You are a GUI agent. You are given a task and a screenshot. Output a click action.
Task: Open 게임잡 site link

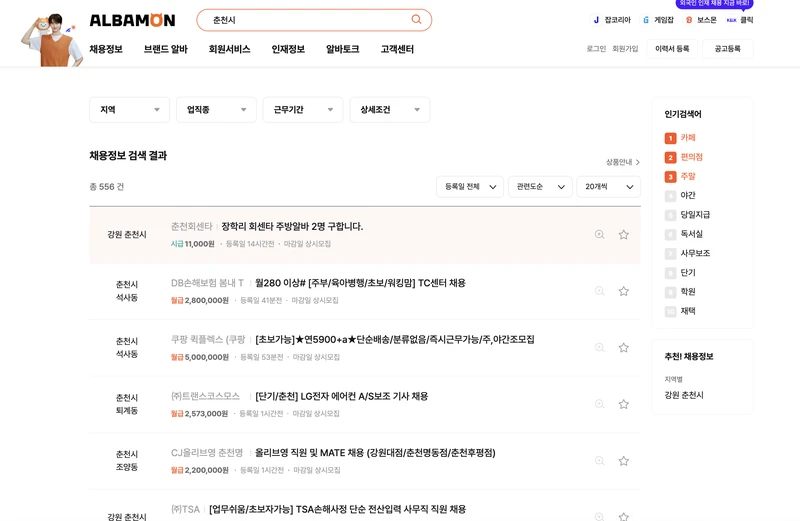[659, 20]
